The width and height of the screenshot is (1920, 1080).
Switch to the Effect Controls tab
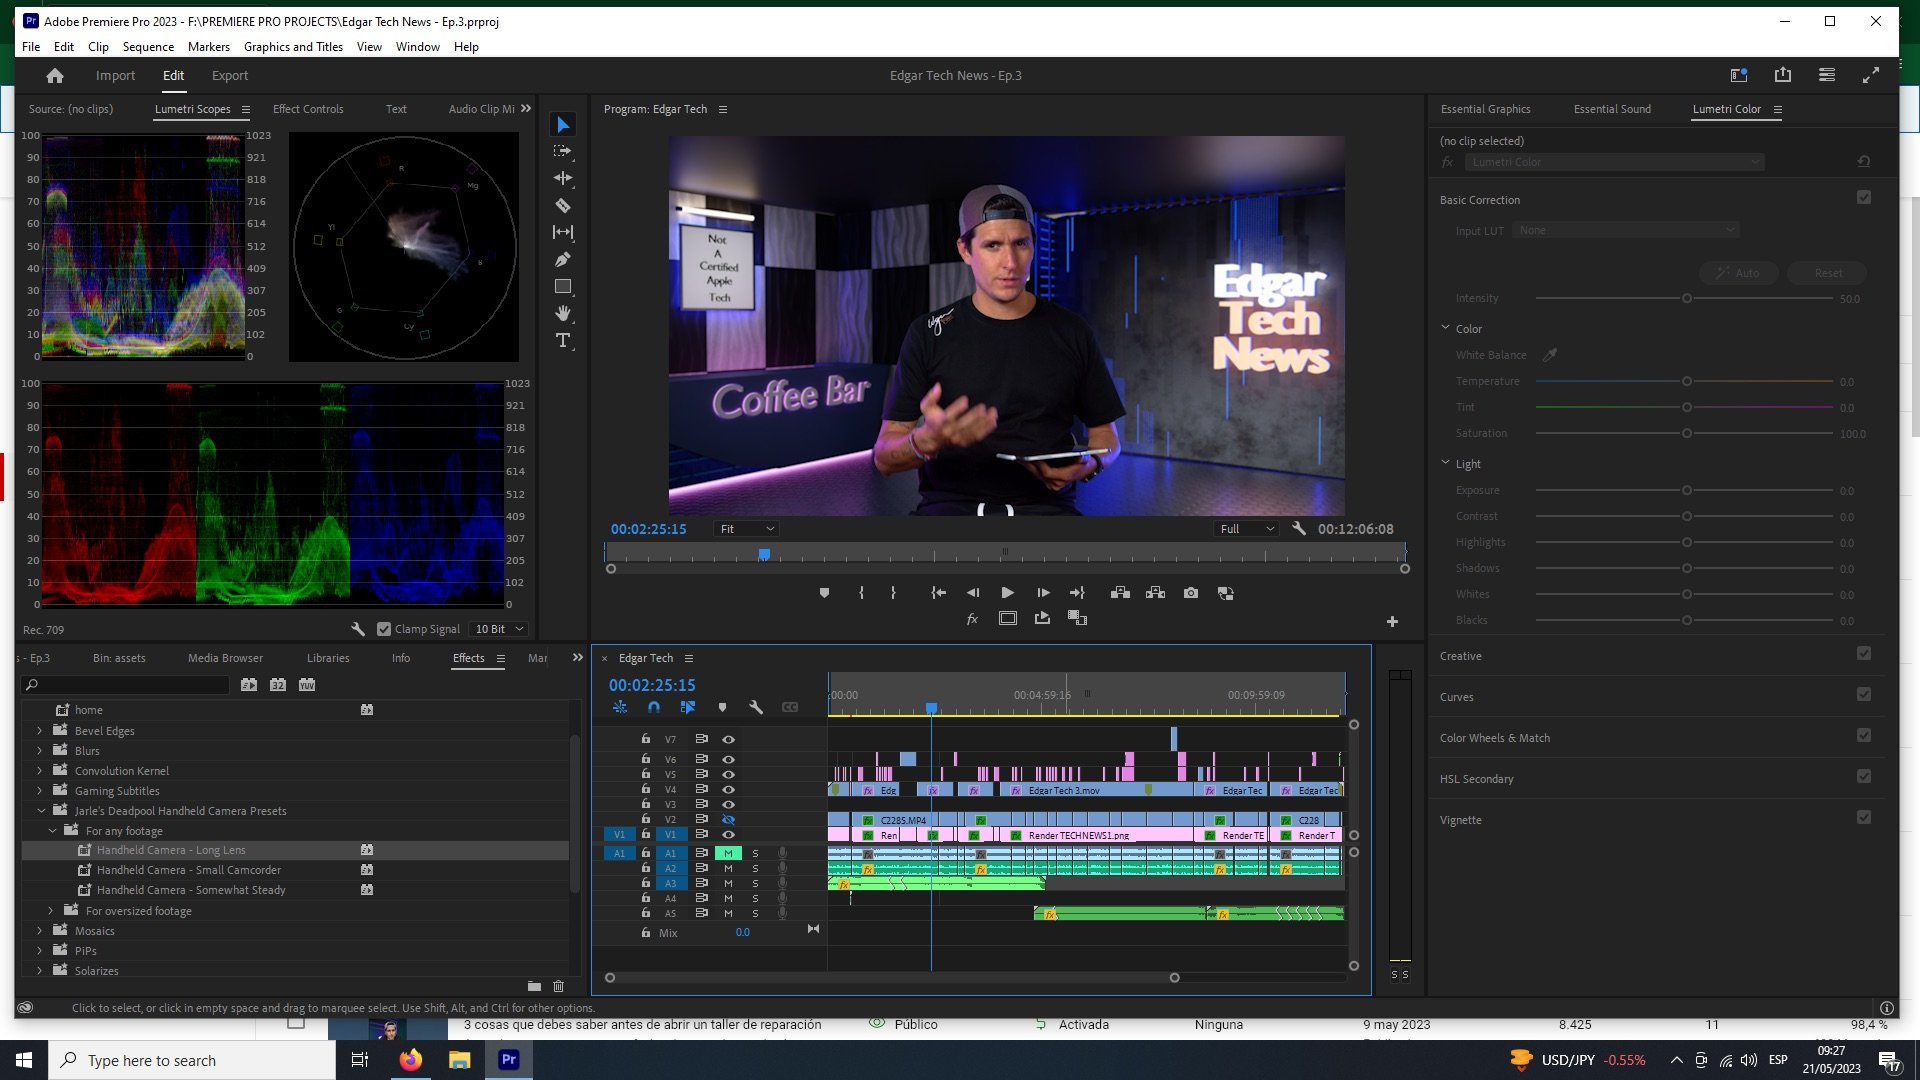308,109
